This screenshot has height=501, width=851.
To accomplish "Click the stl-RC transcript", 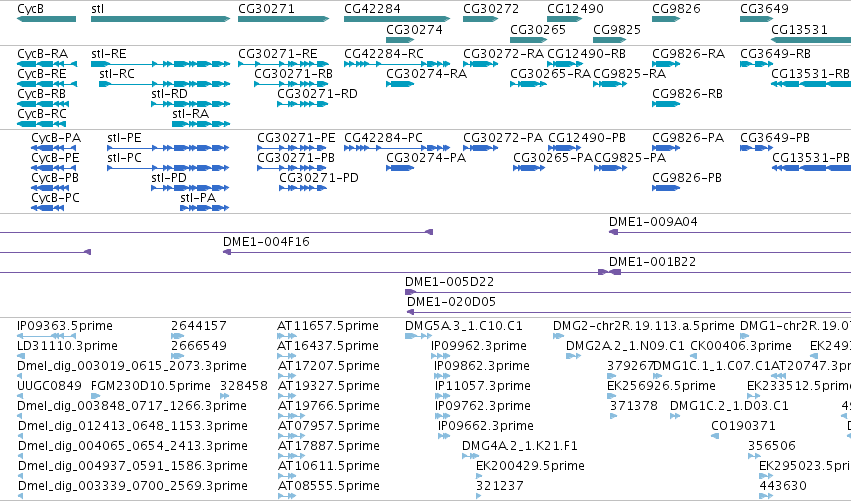I will tap(165, 84).
